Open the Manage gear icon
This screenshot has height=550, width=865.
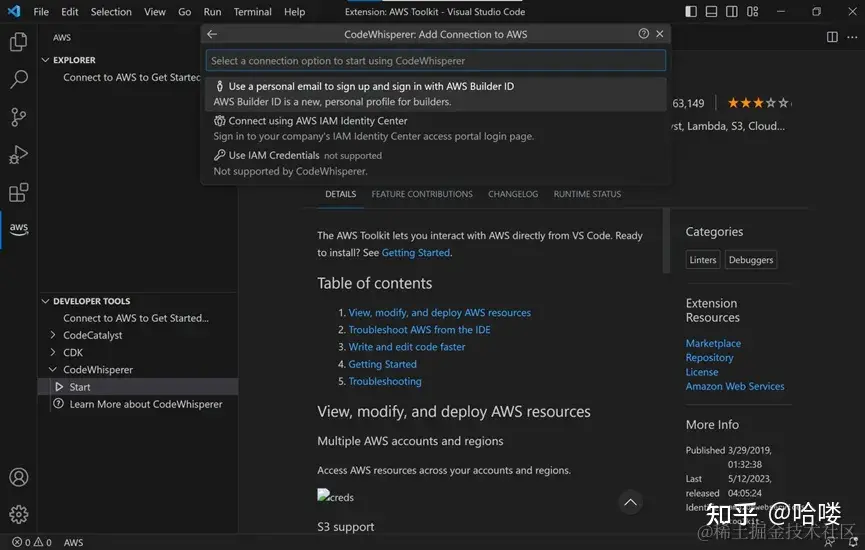click(18, 514)
